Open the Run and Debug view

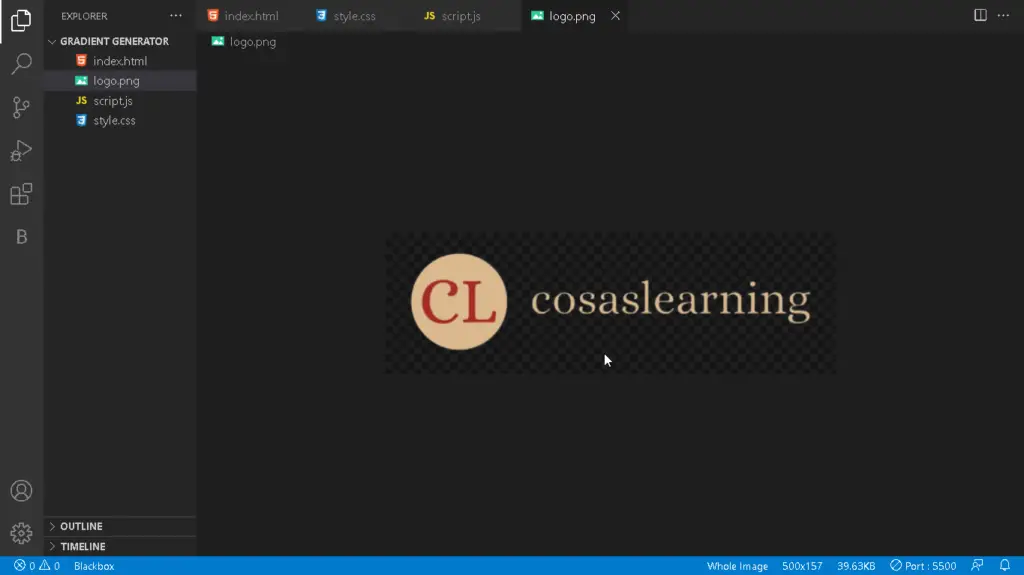(x=21, y=151)
